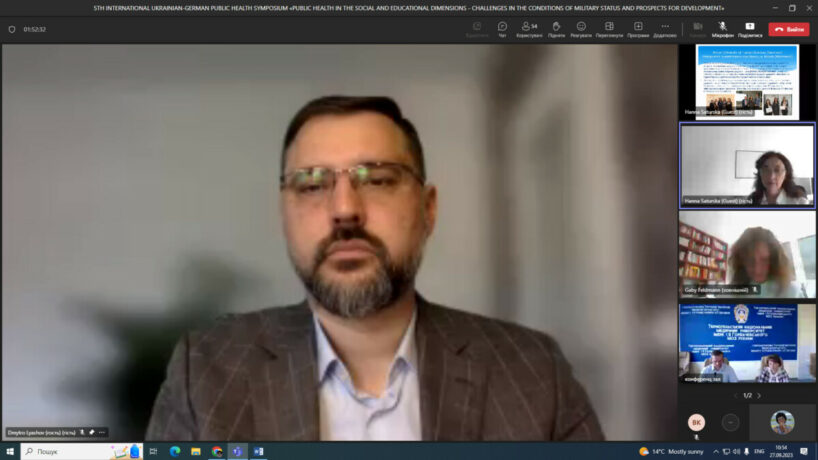Select Gaby Feldmann's video thumbnail
This screenshot has width=818, height=460.
pyautogui.click(x=747, y=253)
